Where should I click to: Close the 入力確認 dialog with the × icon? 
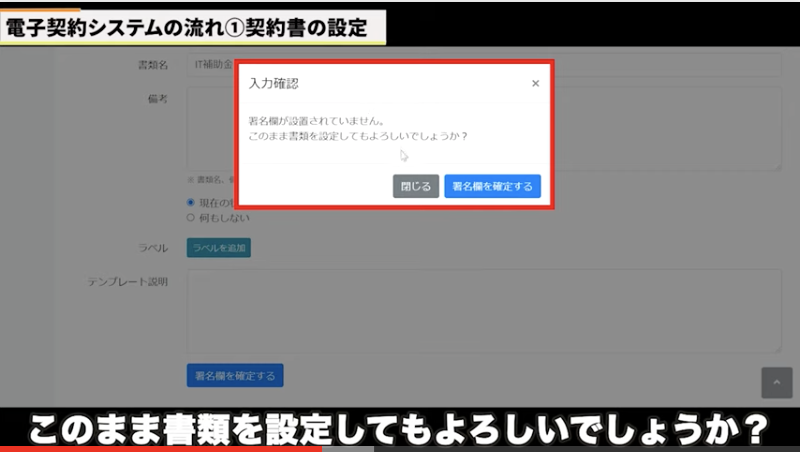point(535,84)
